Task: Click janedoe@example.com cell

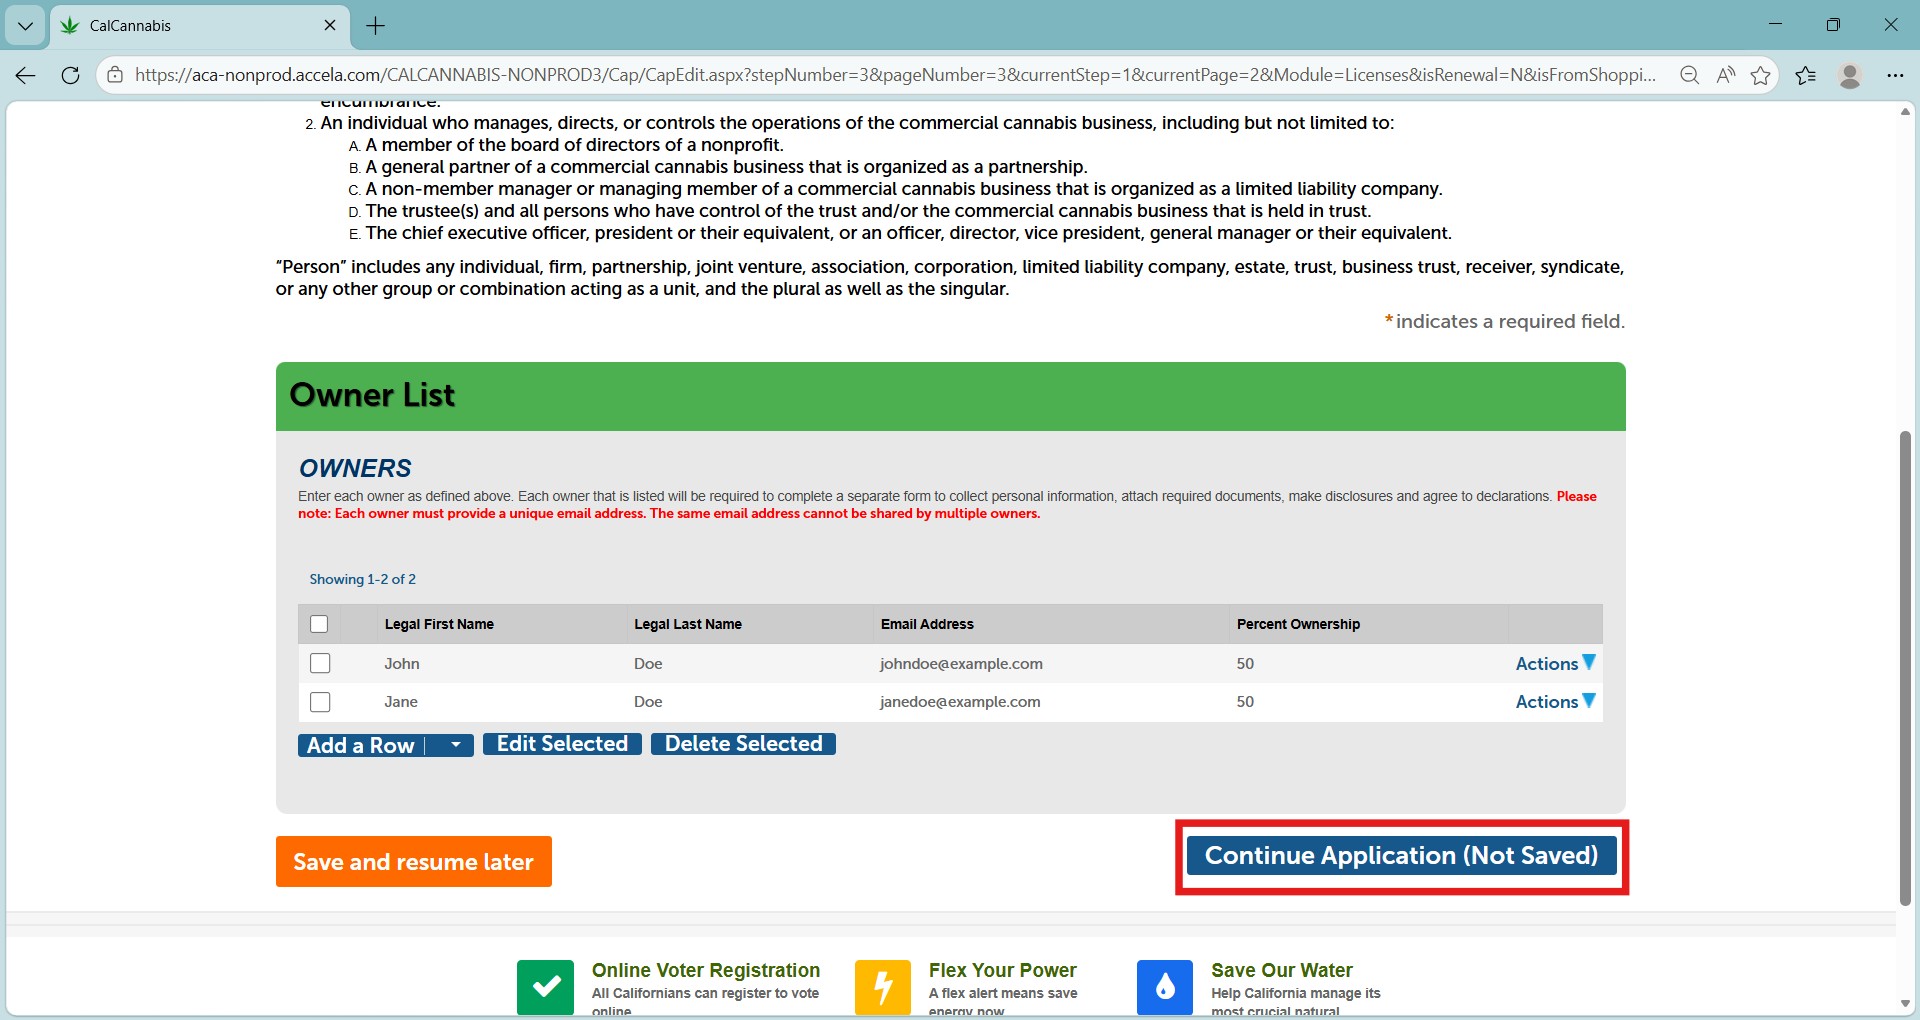Action: pyautogui.click(x=960, y=702)
